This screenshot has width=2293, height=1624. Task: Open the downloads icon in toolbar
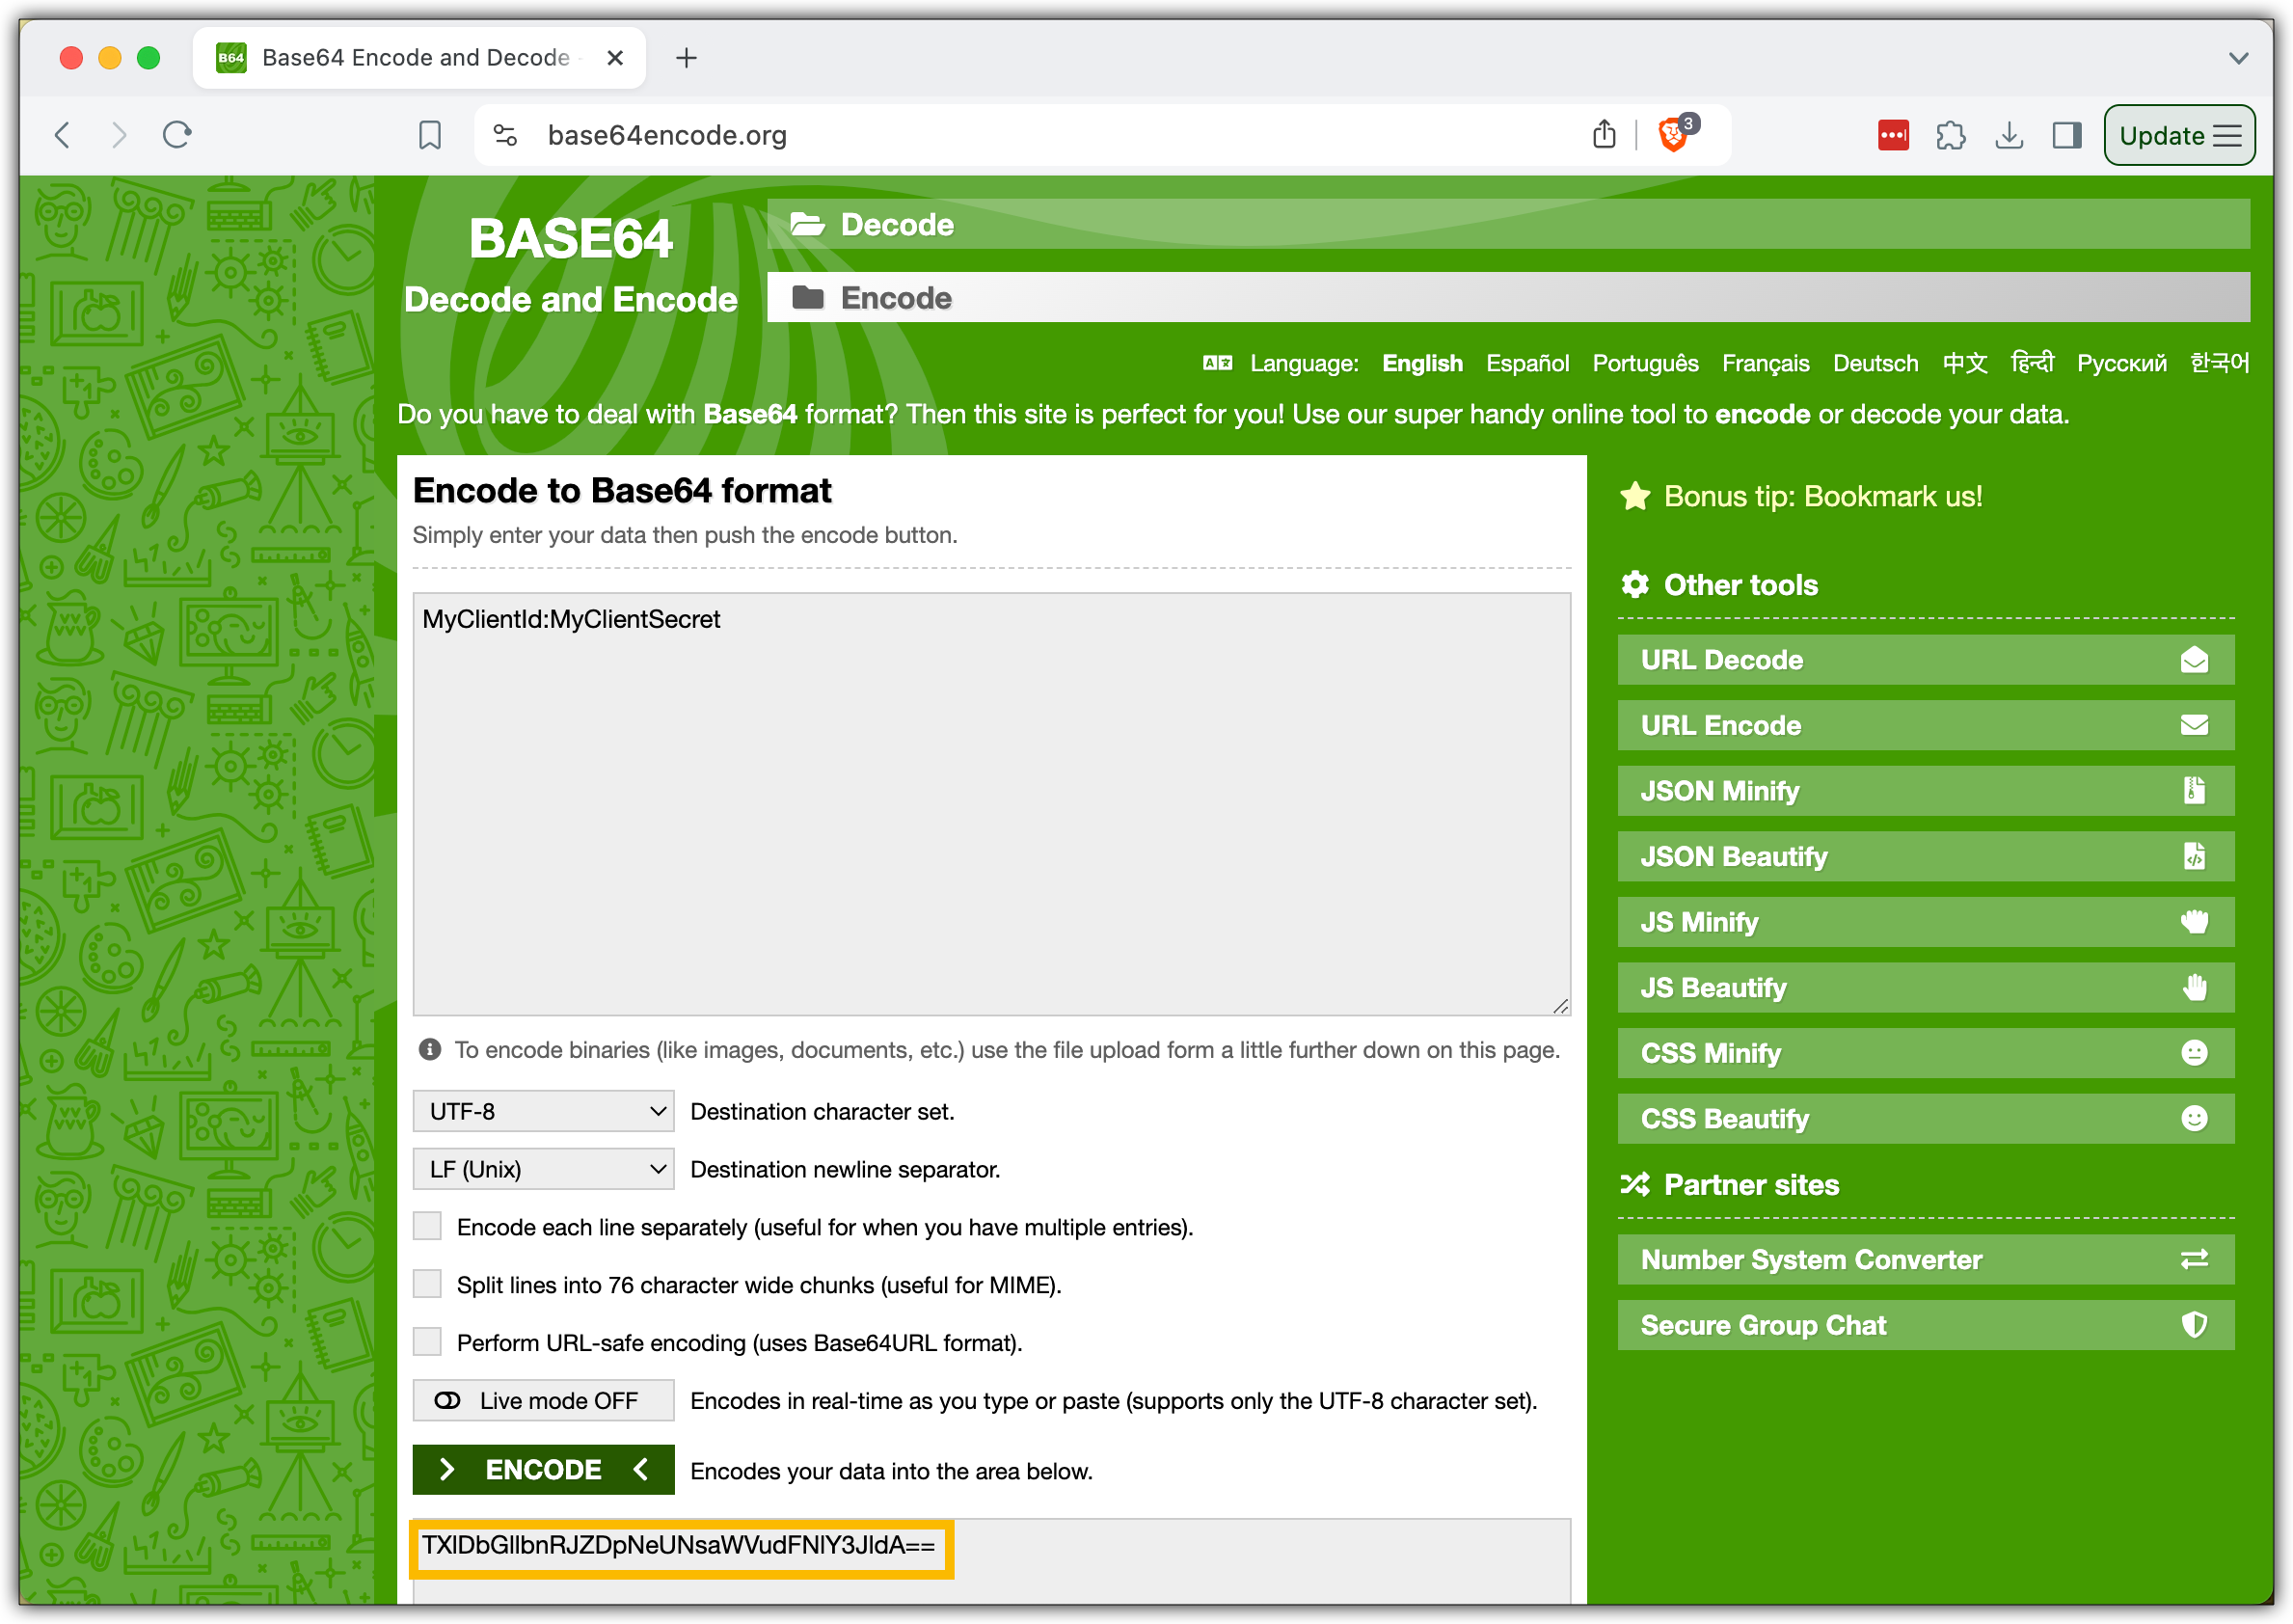(x=2008, y=135)
